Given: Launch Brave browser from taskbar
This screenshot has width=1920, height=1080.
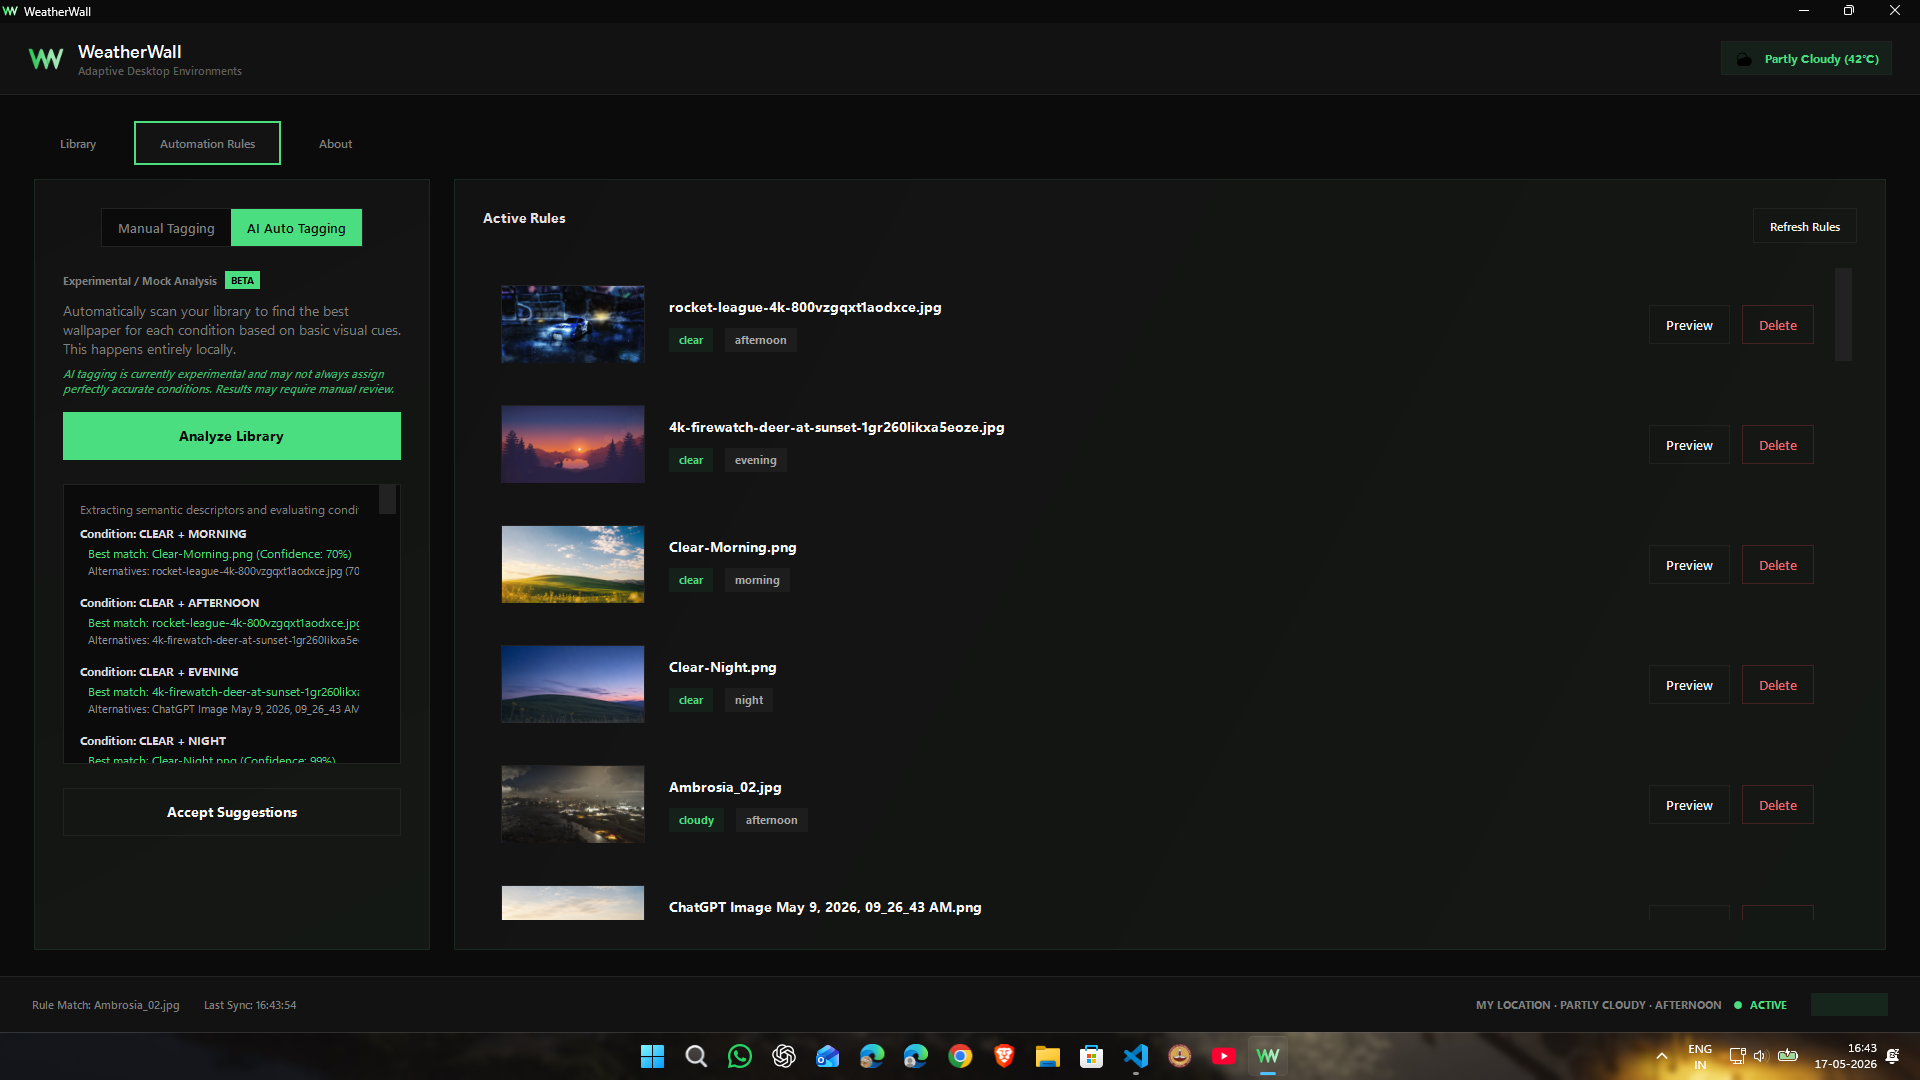Looking at the screenshot, I should [x=1004, y=1056].
